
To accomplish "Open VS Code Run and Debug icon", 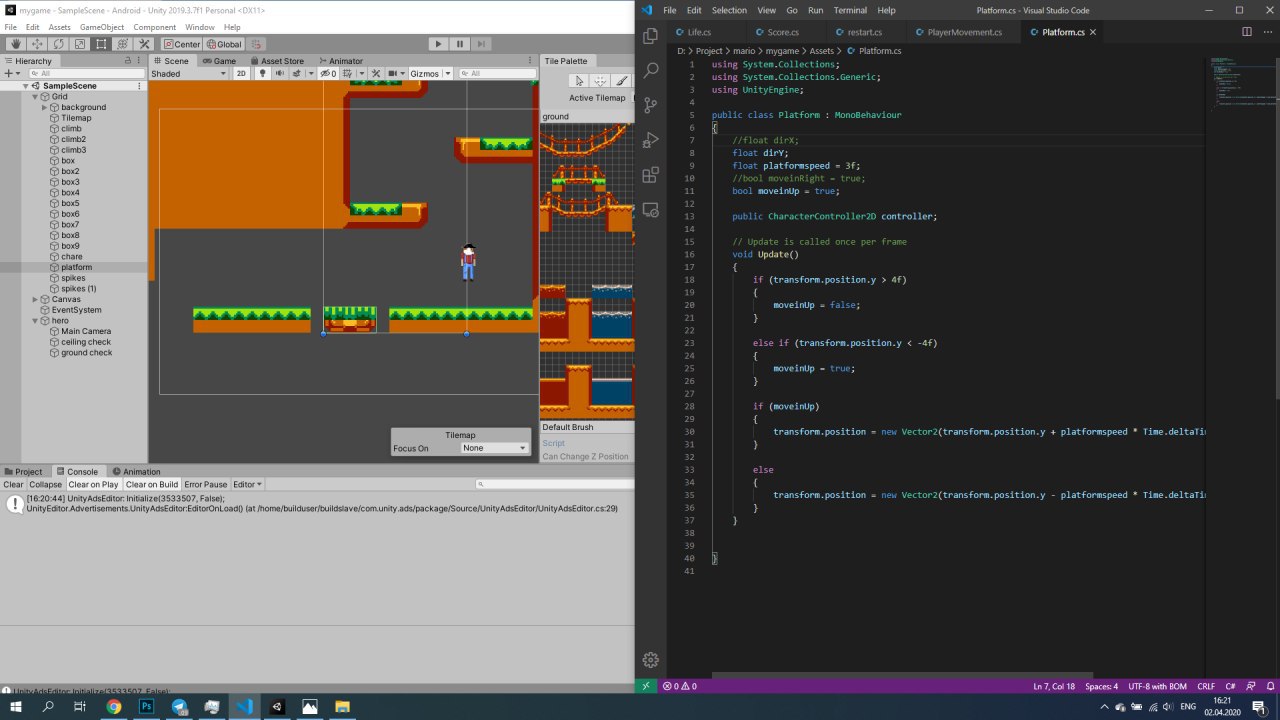I will click(x=651, y=140).
